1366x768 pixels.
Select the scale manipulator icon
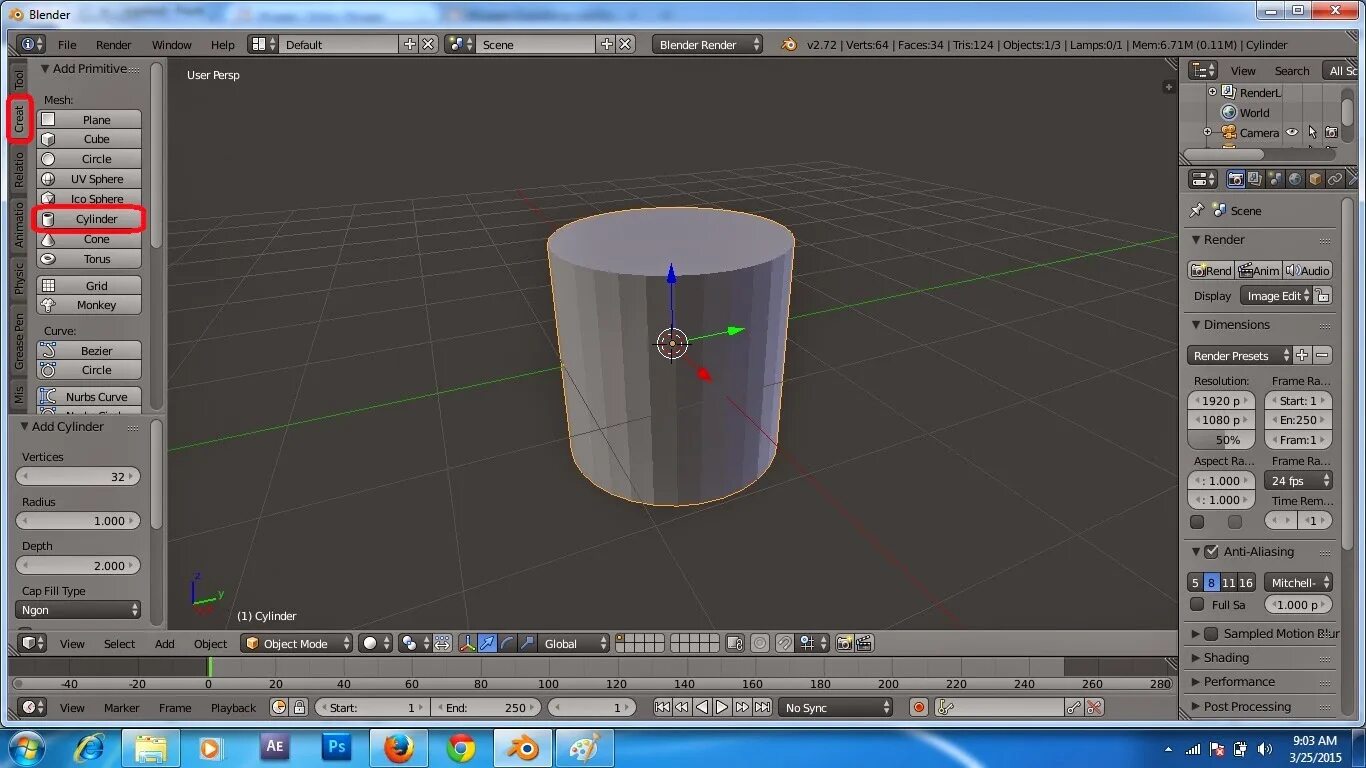click(x=527, y=643)
